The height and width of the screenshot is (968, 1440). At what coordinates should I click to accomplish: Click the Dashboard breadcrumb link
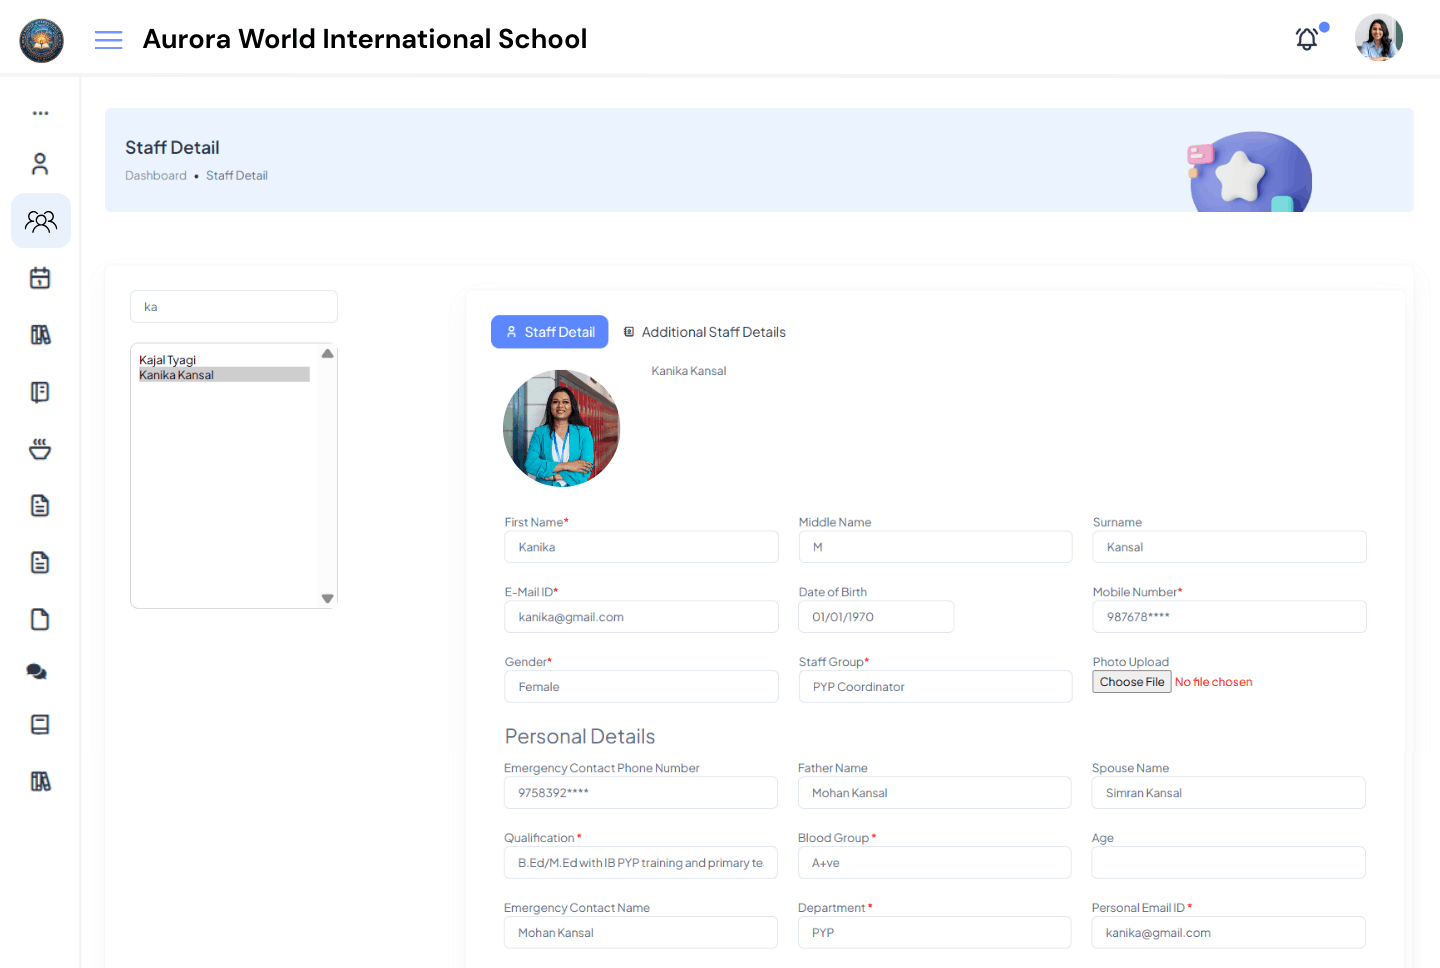coord(156,175)
